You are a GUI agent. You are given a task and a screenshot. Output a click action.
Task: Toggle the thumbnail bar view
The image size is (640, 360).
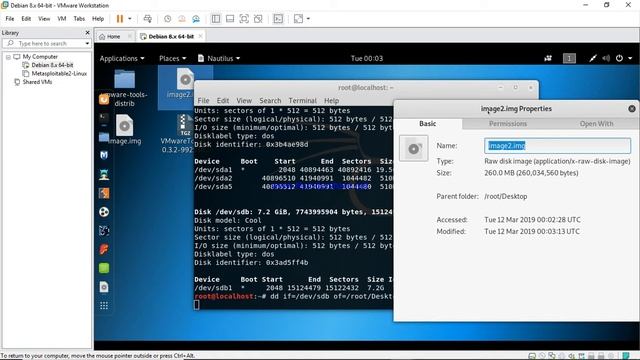click(x=230, y=19)
